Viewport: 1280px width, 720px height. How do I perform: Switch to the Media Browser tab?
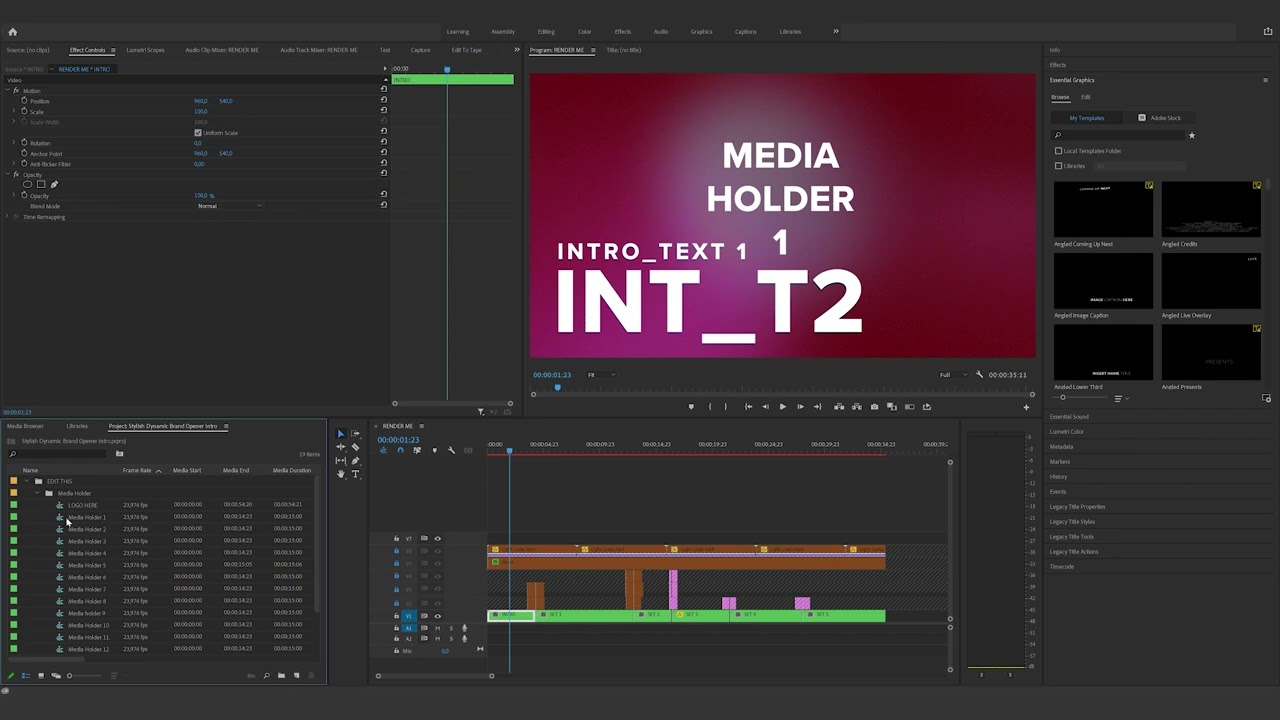[25, 426]
